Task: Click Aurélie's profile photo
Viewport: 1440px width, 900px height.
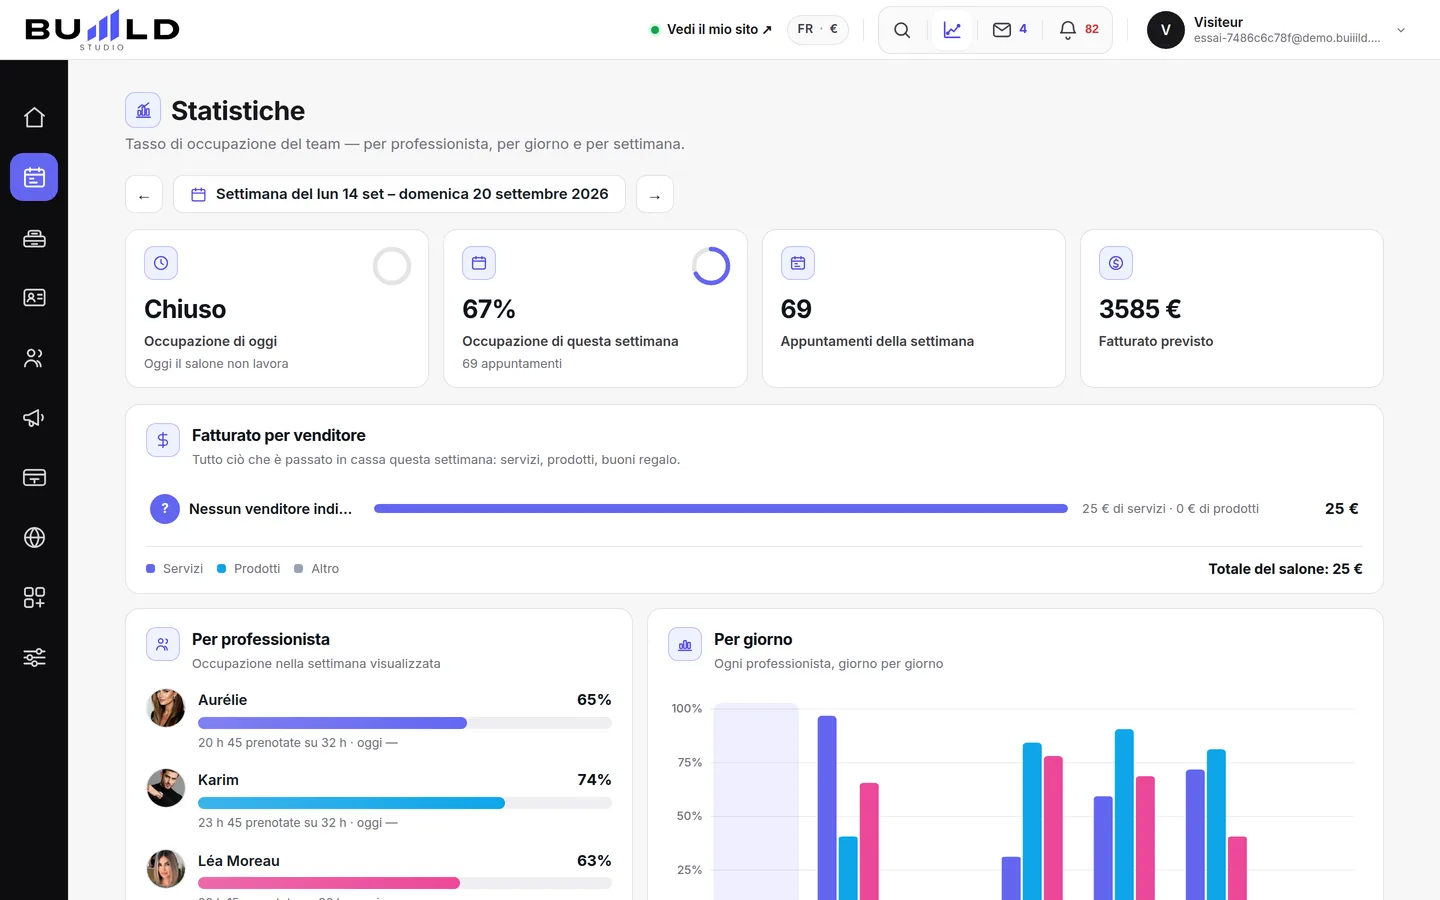Action: click(166, 708)
